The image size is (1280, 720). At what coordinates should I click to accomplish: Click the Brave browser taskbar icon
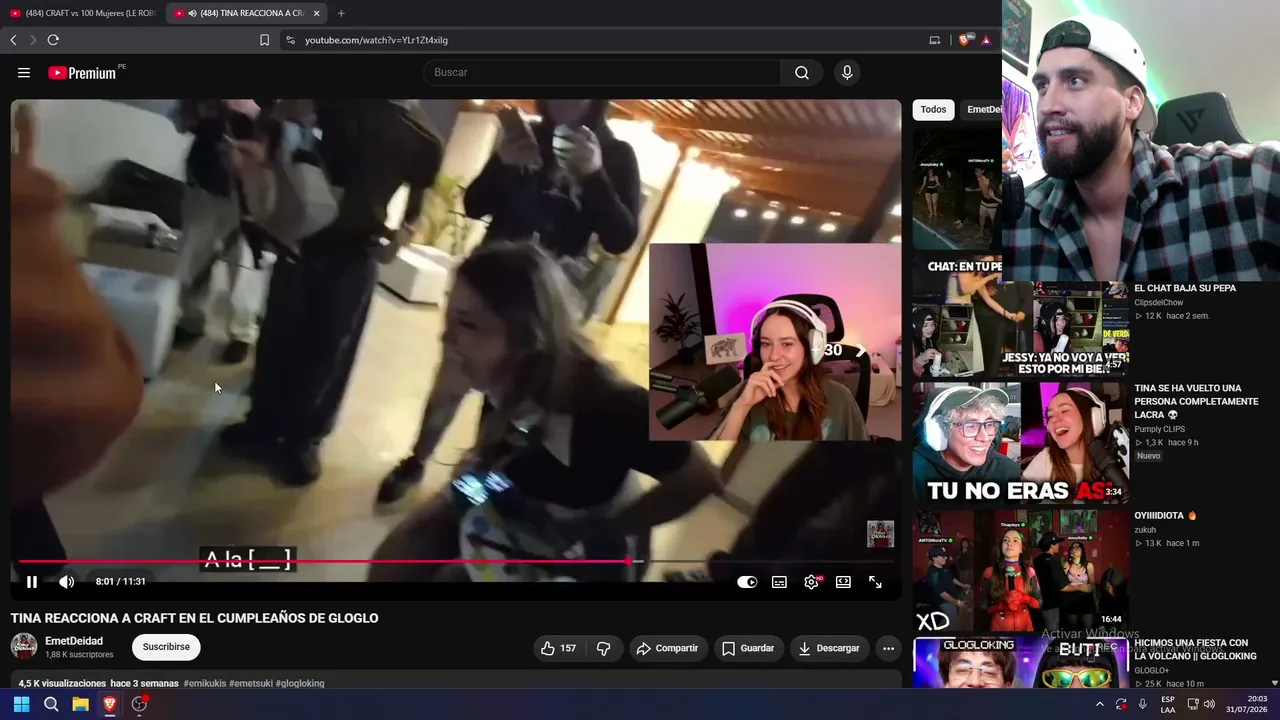(110, 704)
